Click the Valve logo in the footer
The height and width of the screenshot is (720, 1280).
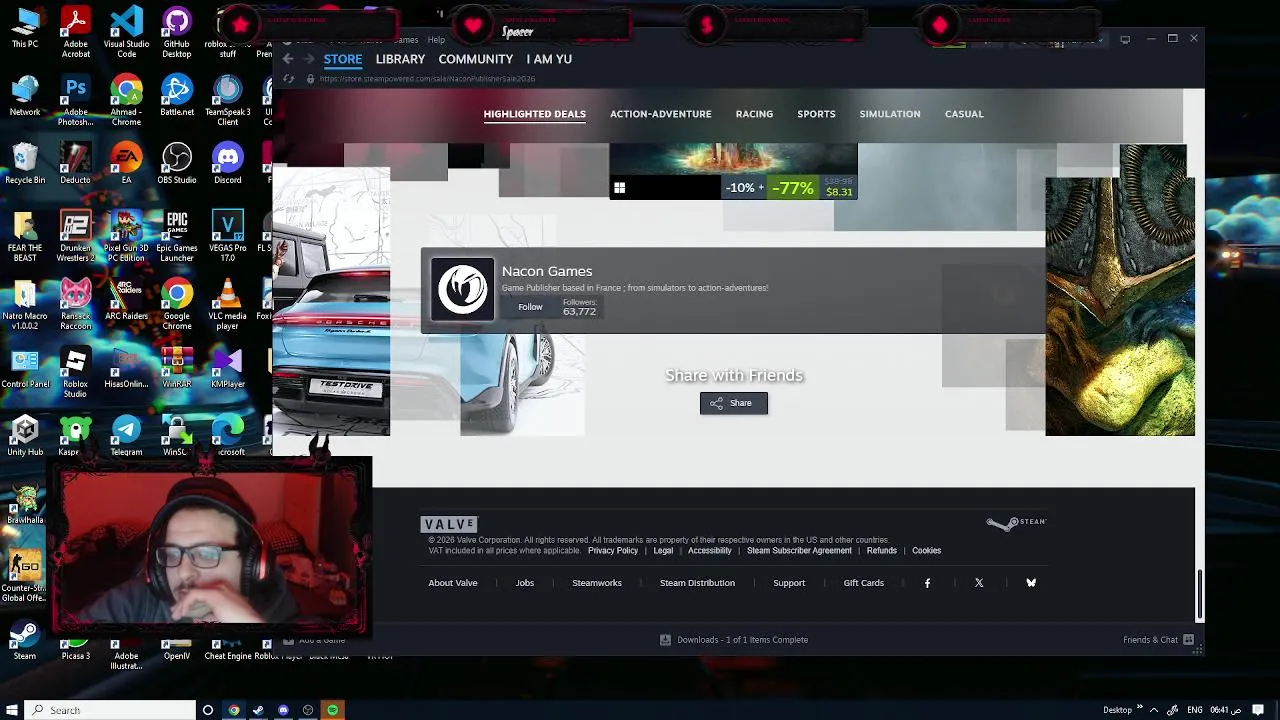pos(449,524)
